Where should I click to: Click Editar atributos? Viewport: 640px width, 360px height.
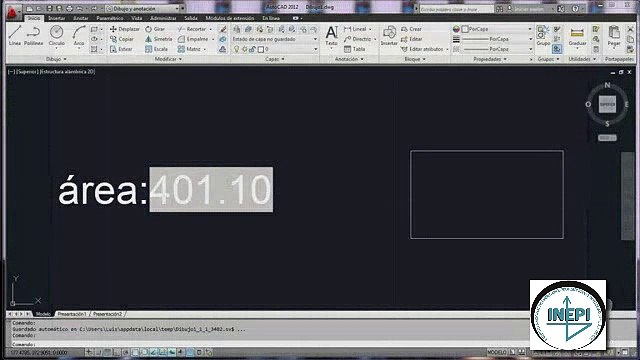click(422, 49)
